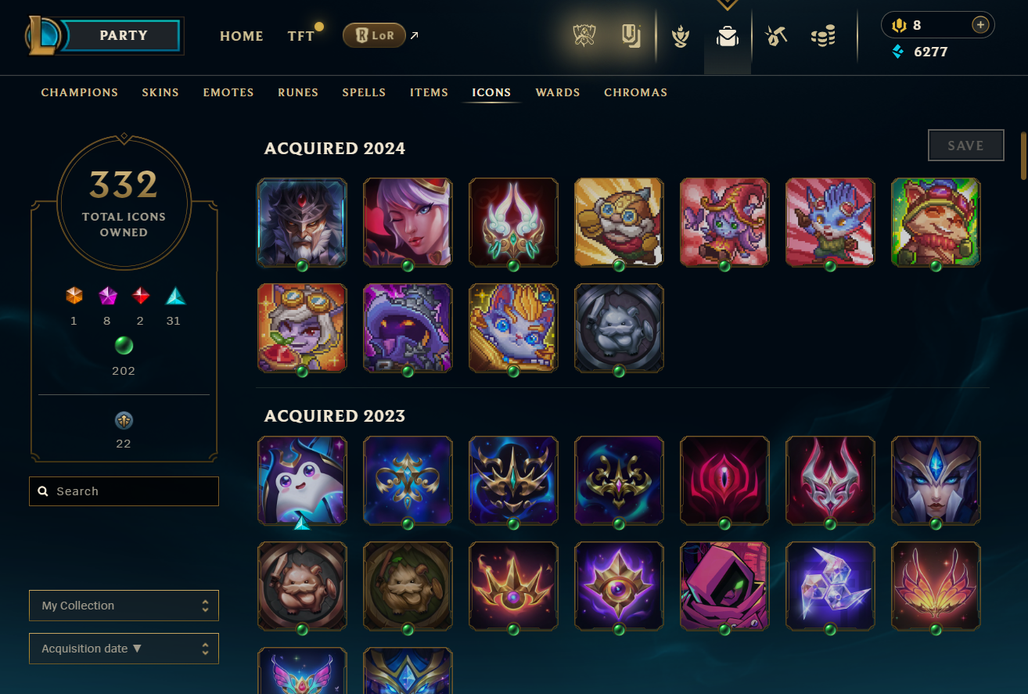
Task: Open the Clash crossed-banners icon
Action: 583,36
